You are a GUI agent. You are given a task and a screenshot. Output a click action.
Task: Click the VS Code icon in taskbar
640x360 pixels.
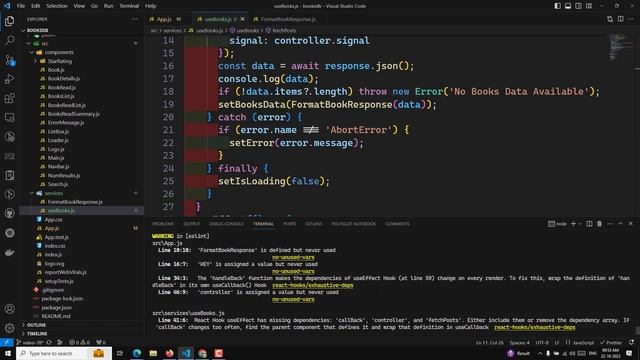point(186,353)
